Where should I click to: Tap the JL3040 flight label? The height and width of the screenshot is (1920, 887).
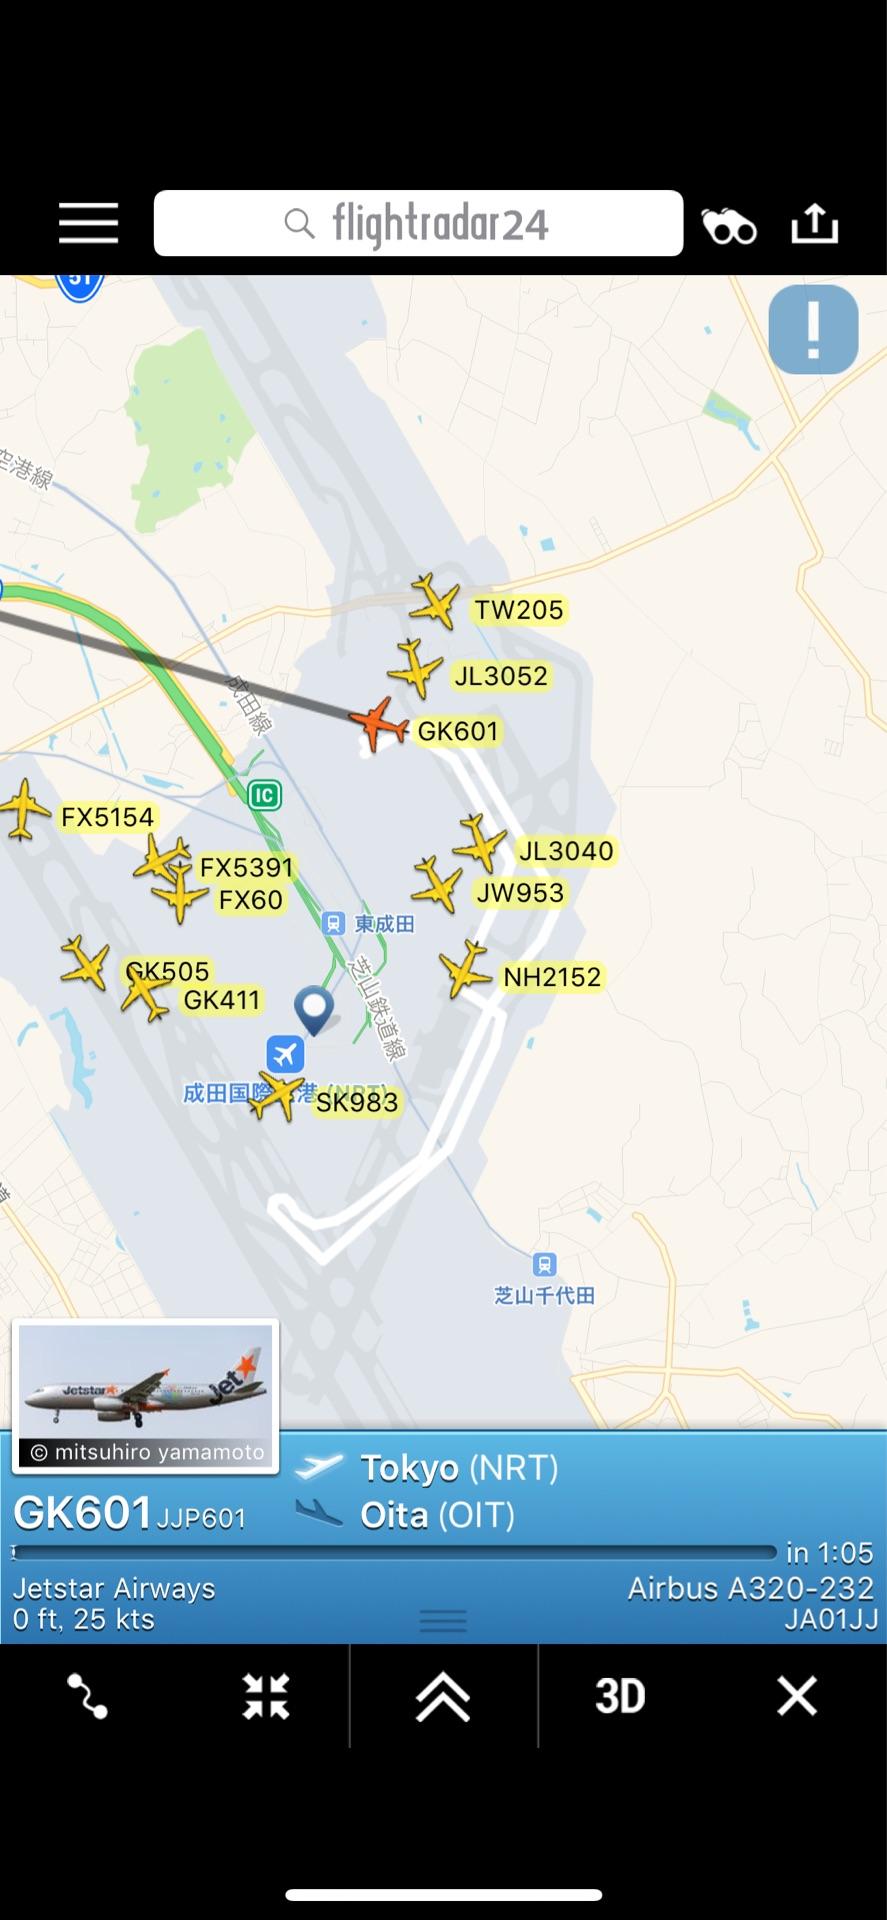[566, 851]
